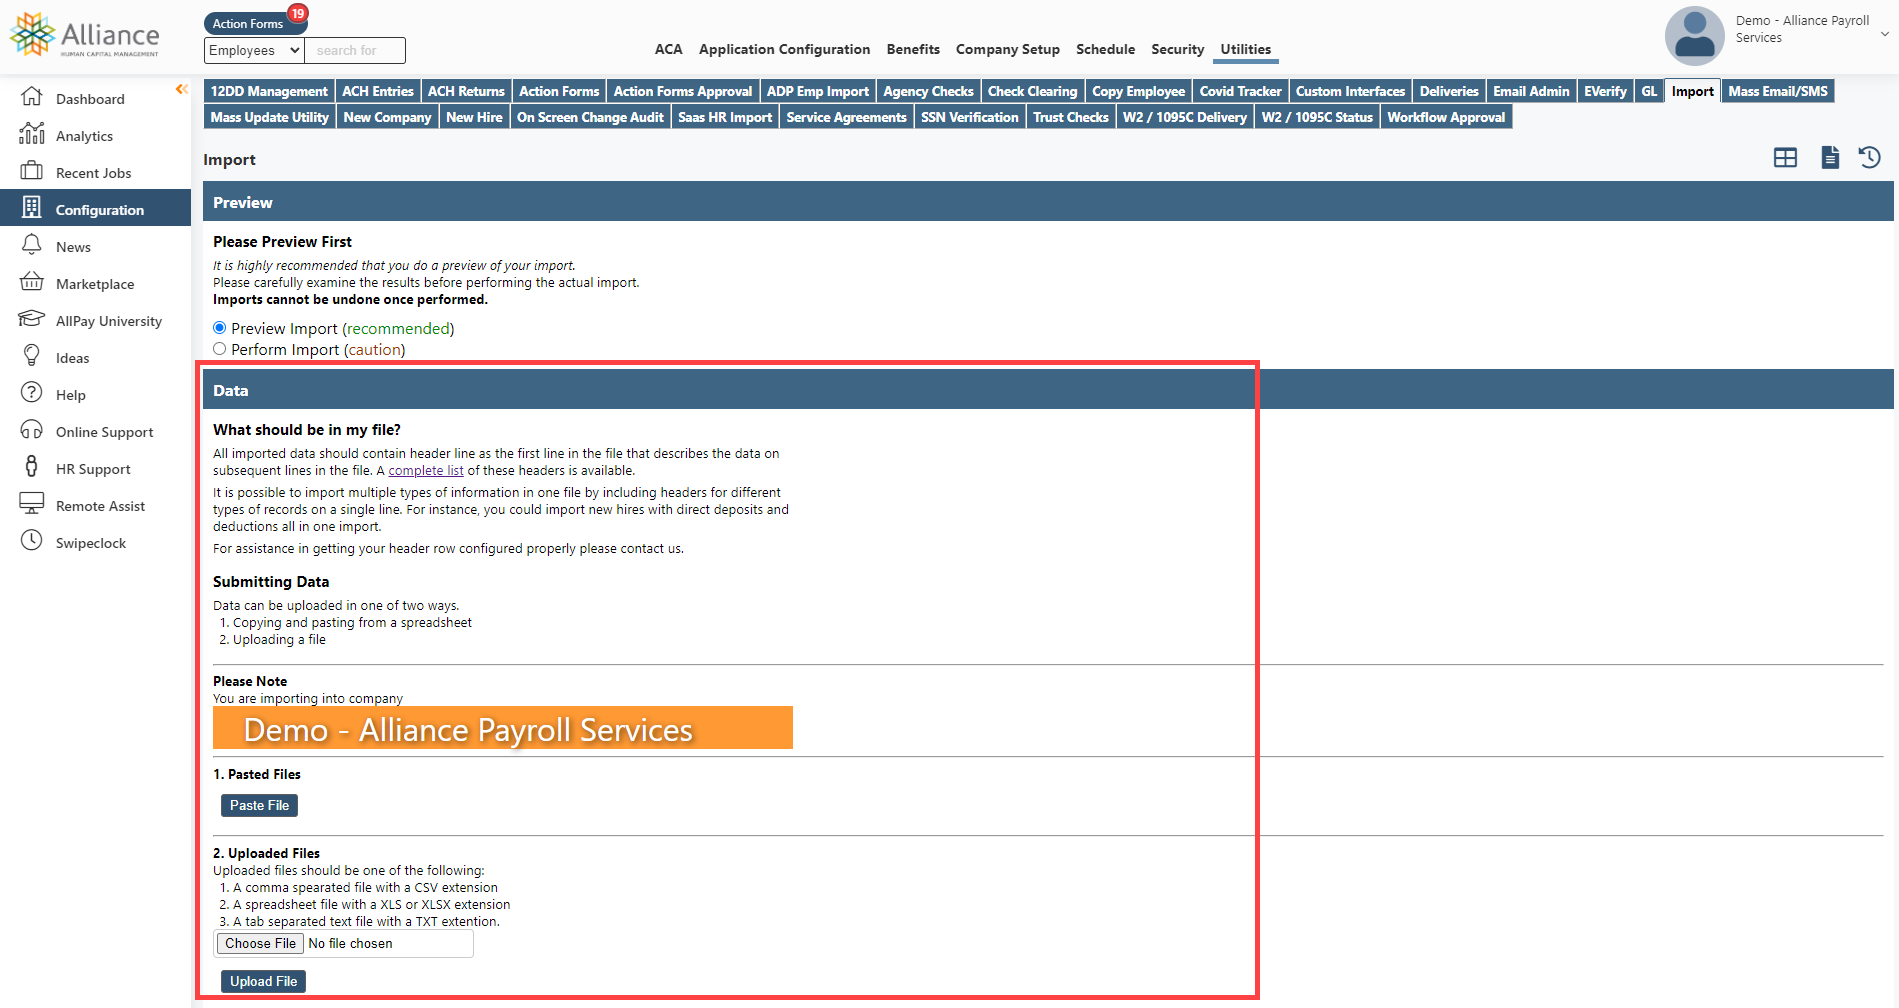Click the Choose File button
1899x1008 pixels.
(x=261, y=943)
